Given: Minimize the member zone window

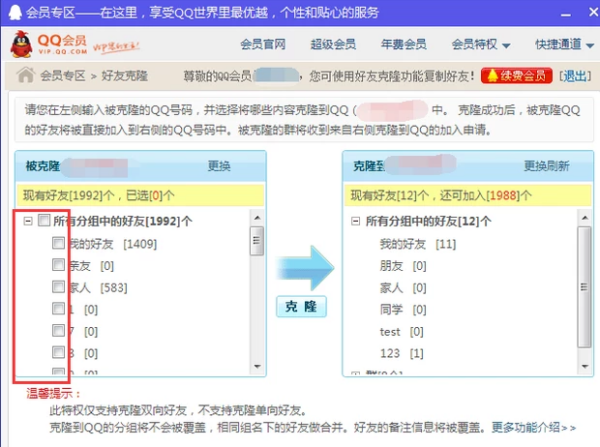Looking at the screenshot, I should click(566, 14).
